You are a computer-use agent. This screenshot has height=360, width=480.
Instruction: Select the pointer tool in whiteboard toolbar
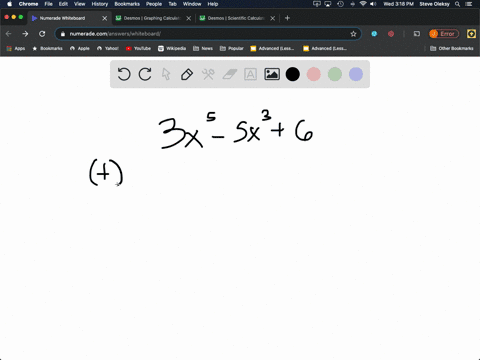(x=166, y=74)
